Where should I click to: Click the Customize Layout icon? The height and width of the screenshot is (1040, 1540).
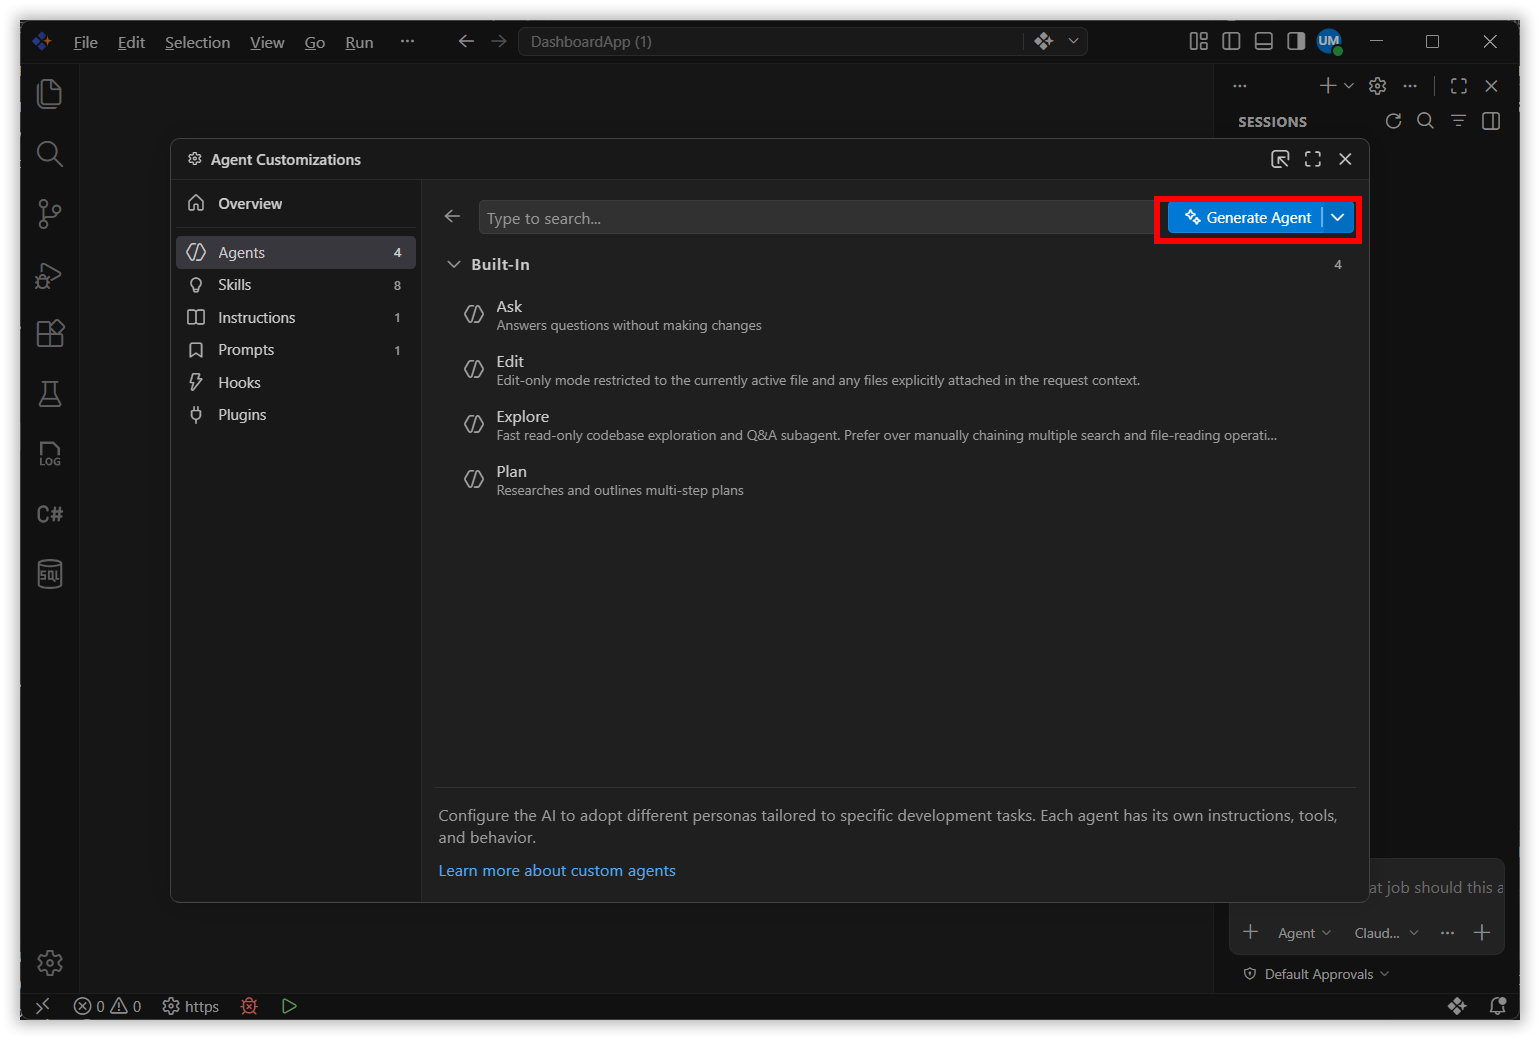[1198, 41]
